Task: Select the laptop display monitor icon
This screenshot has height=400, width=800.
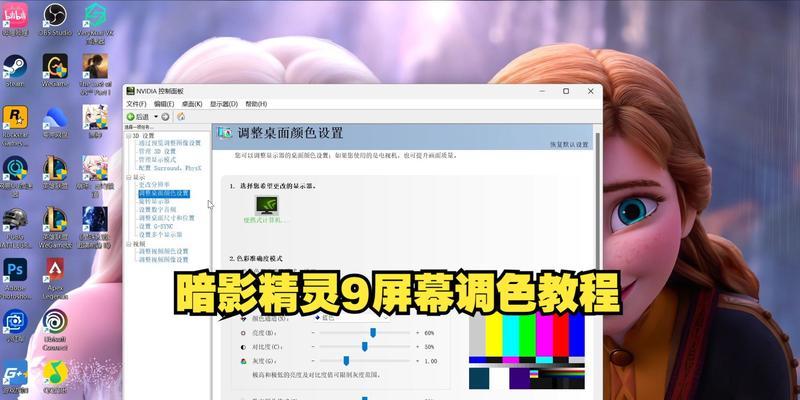Action: 266,205
